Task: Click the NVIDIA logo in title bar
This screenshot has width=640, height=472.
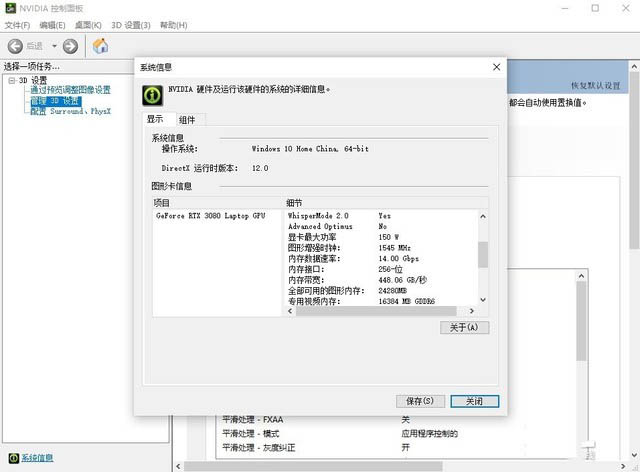Action: [x=10, y=8]
